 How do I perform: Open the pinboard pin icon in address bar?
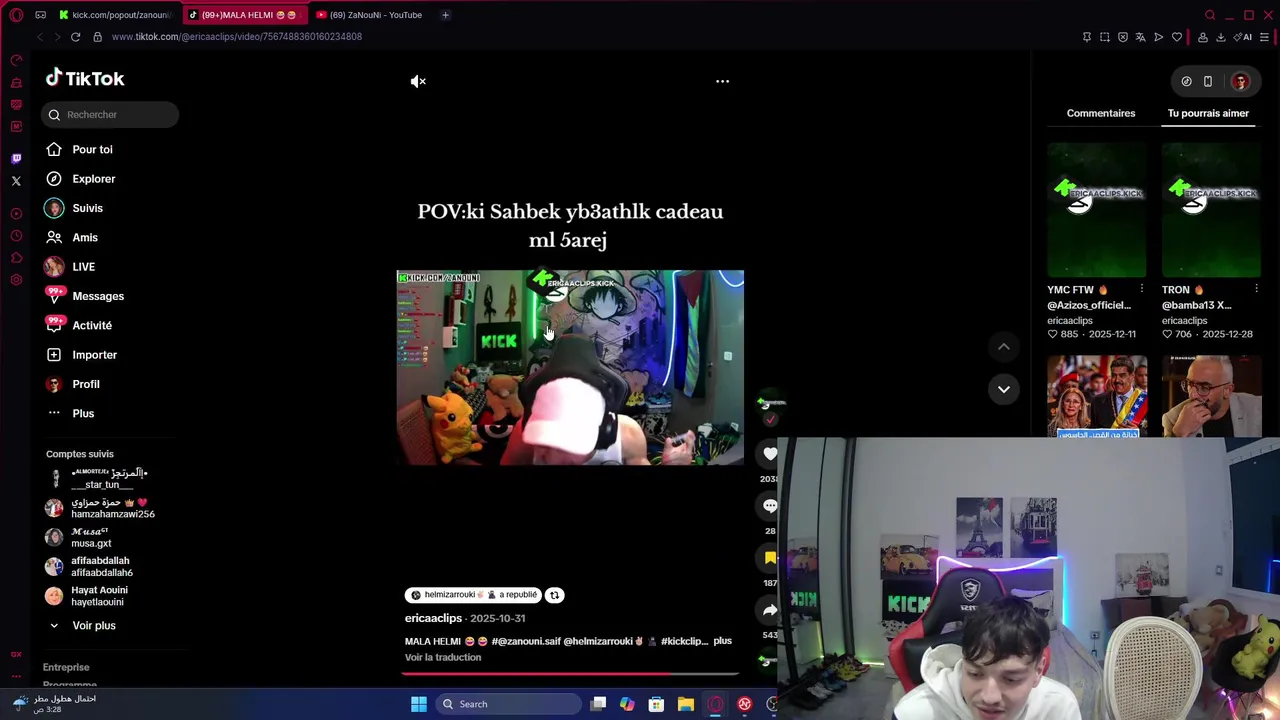pos(1087,37)
